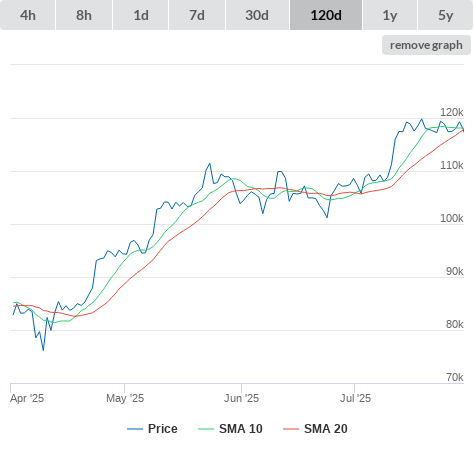Click the active 120d tab
Viewport: 474px width, 455px height.
[x=326, y=15]
